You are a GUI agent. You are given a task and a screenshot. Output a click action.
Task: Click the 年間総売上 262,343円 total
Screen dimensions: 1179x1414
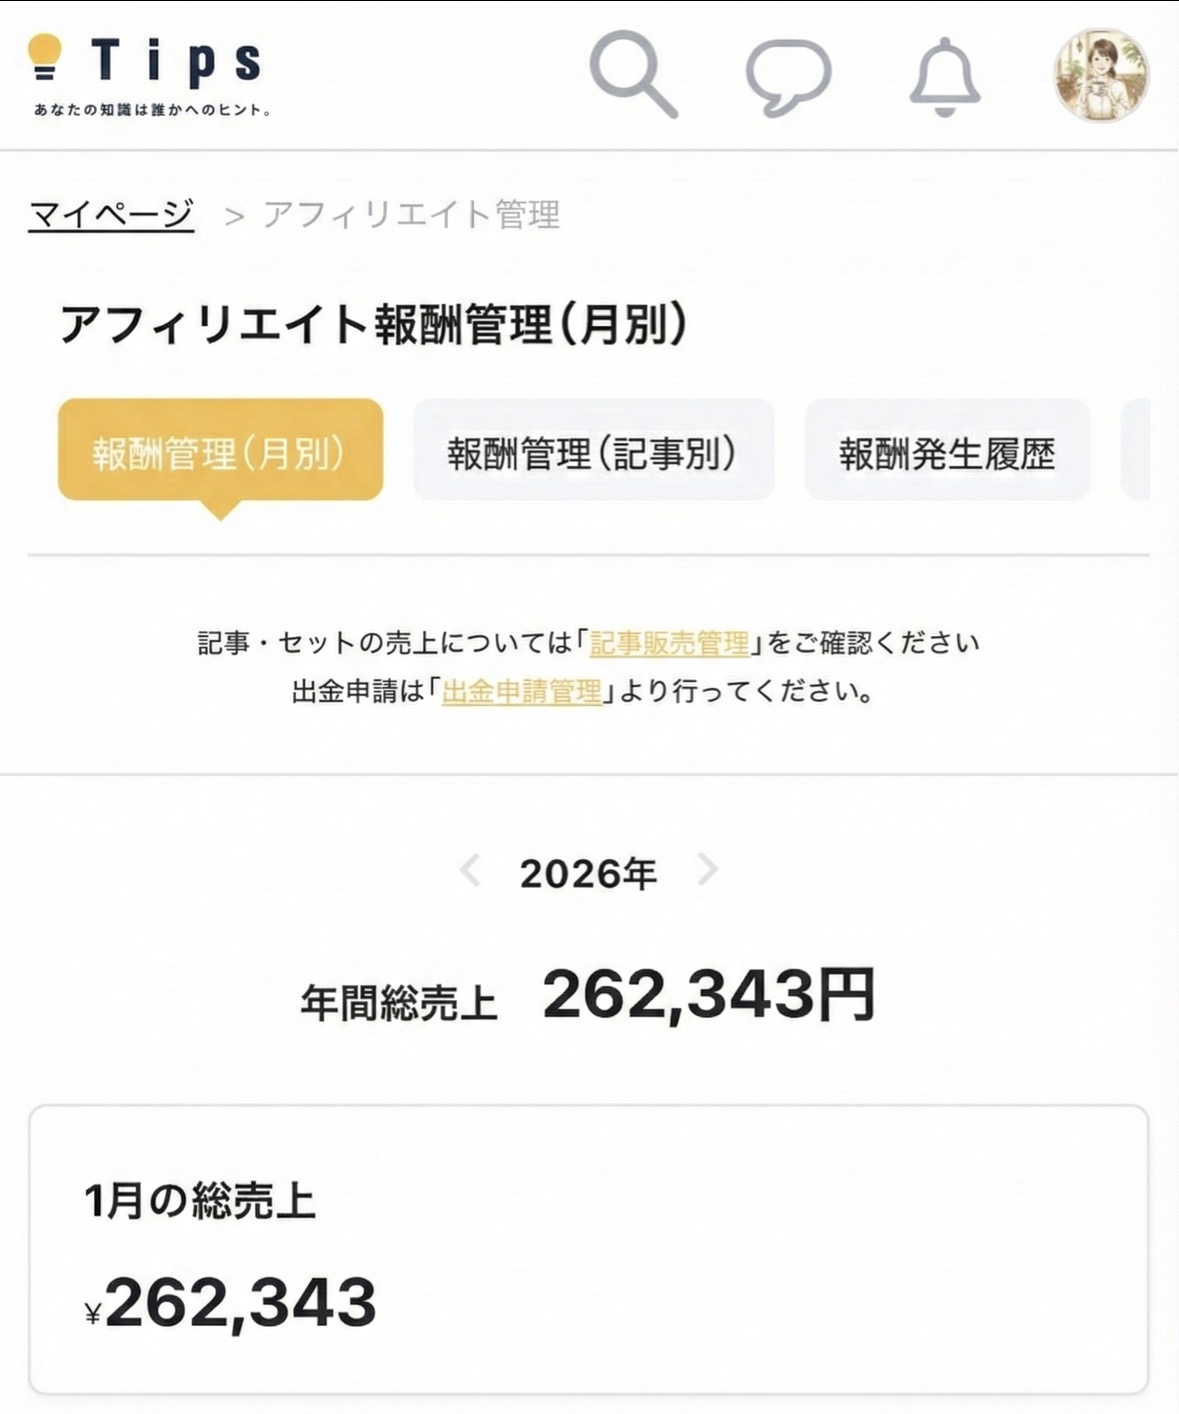588,996
